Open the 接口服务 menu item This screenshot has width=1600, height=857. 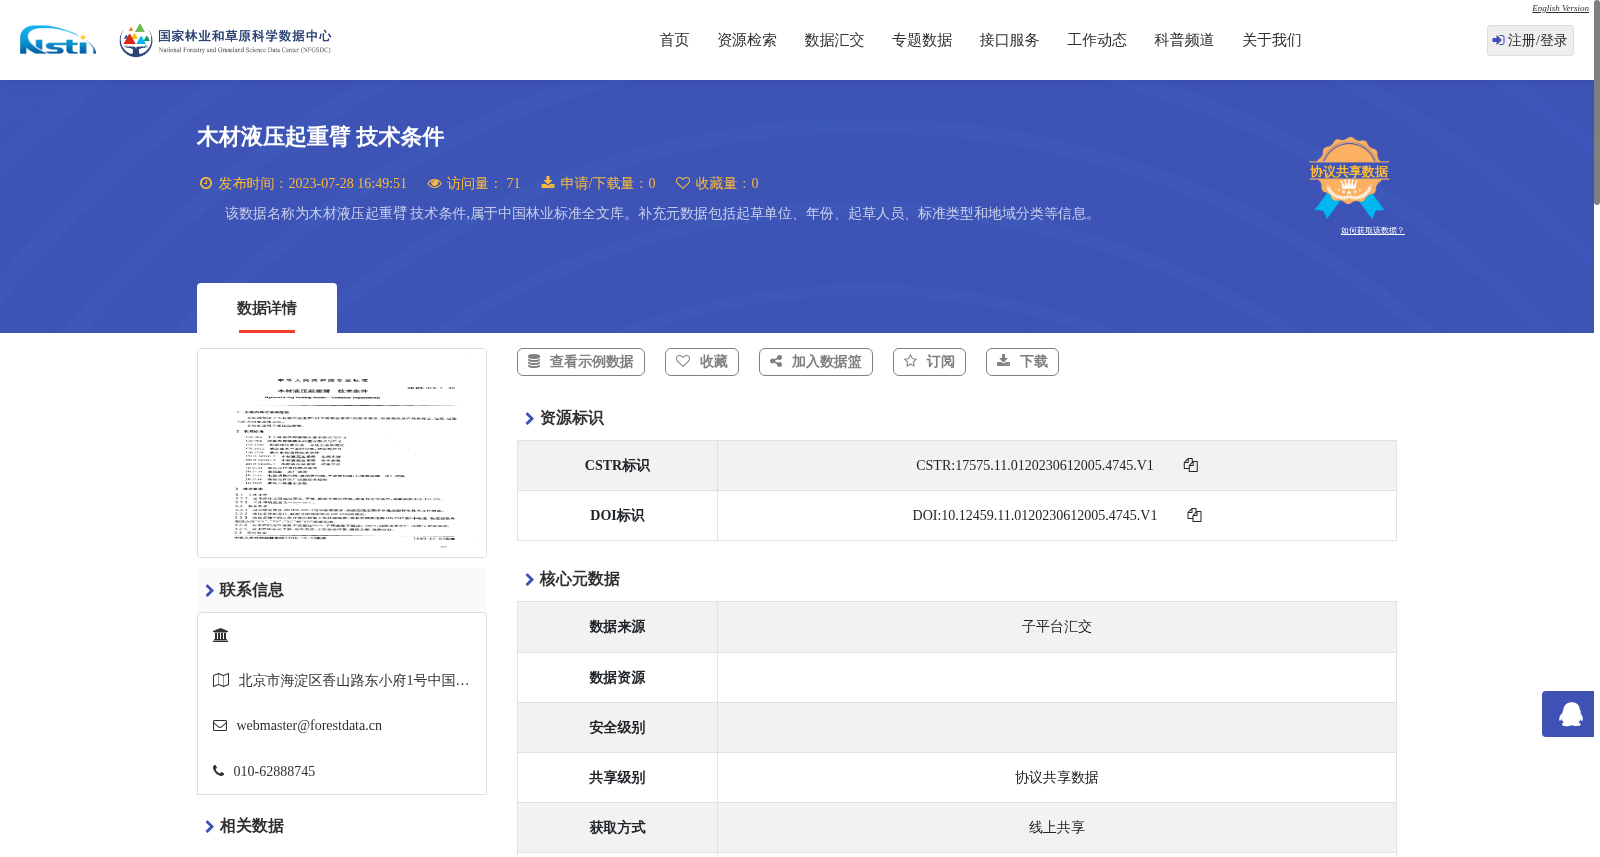[1009, 40]
